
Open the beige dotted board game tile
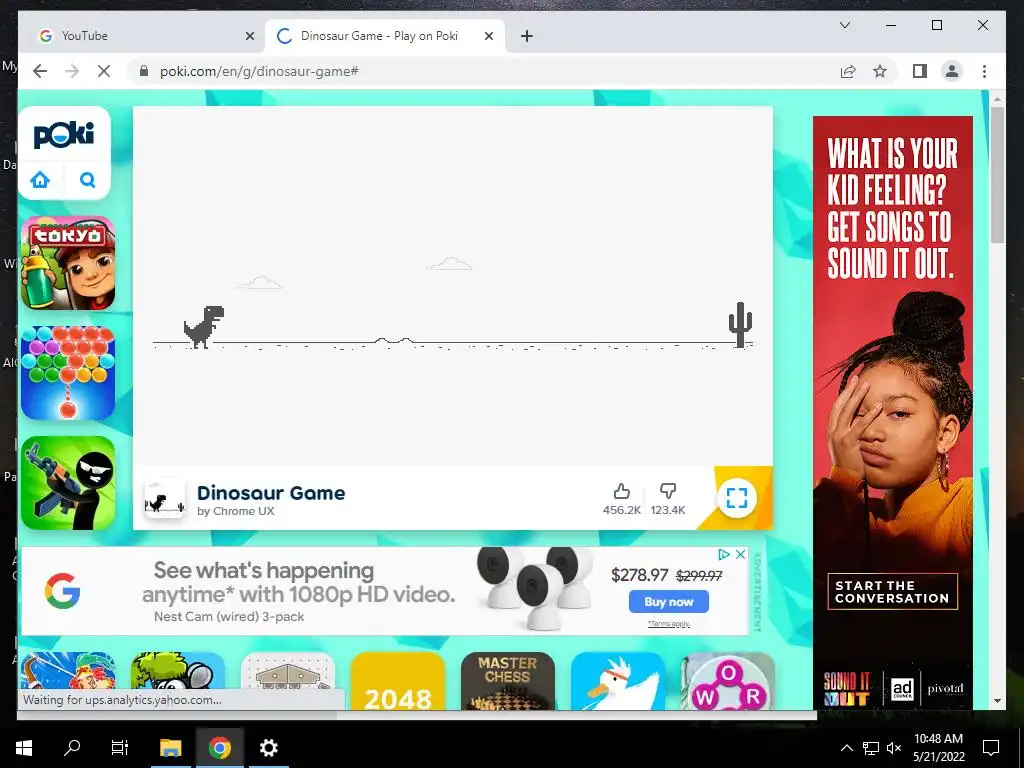[288, 681]
